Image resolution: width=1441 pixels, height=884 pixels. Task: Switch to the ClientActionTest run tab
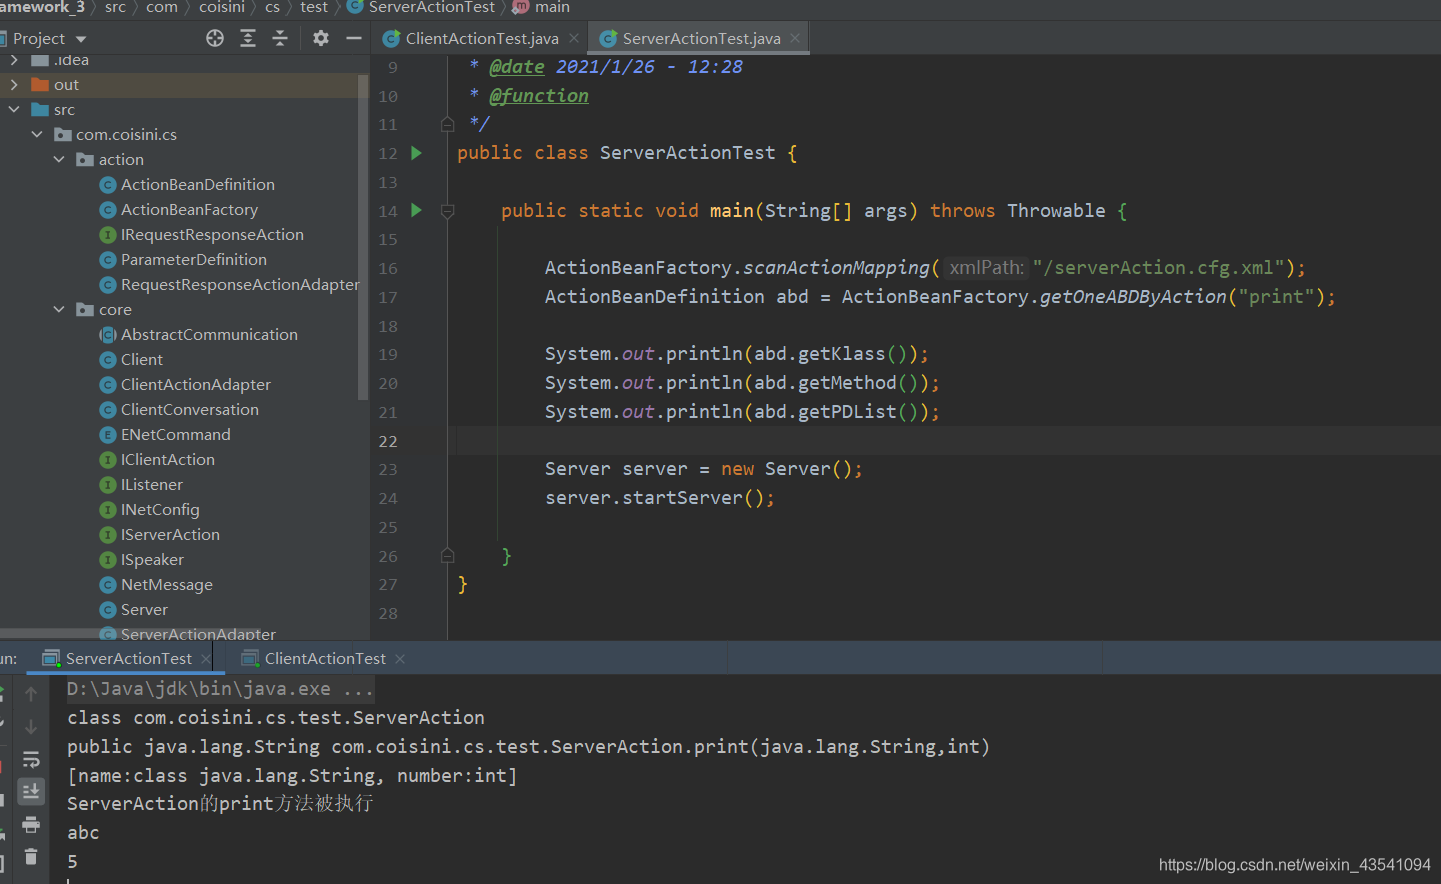click(x=326, y=659)
